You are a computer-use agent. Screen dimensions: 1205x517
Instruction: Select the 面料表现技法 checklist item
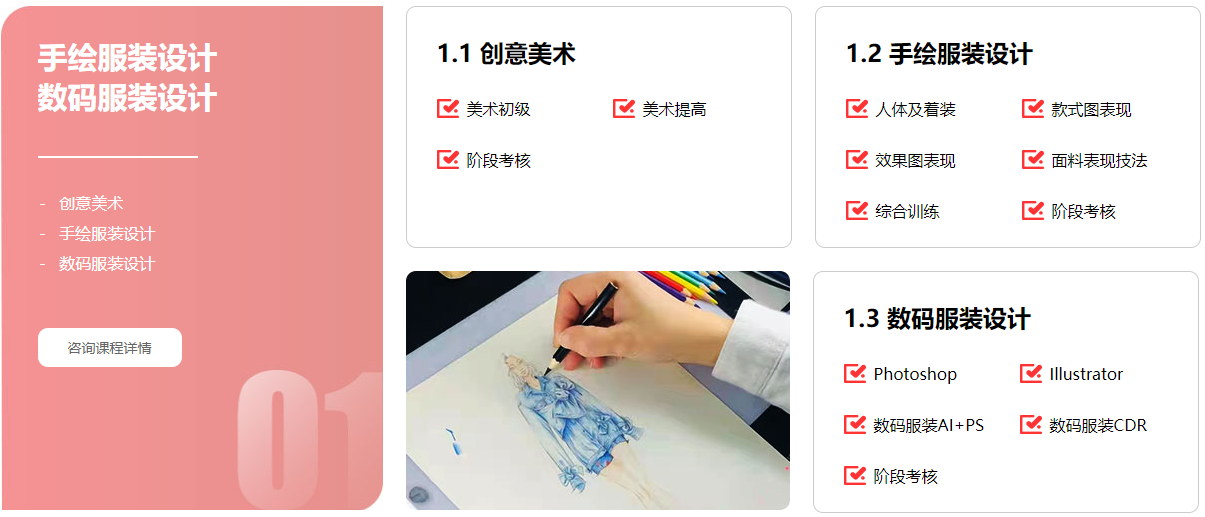pyautogui.click(x=1085, y=160)
